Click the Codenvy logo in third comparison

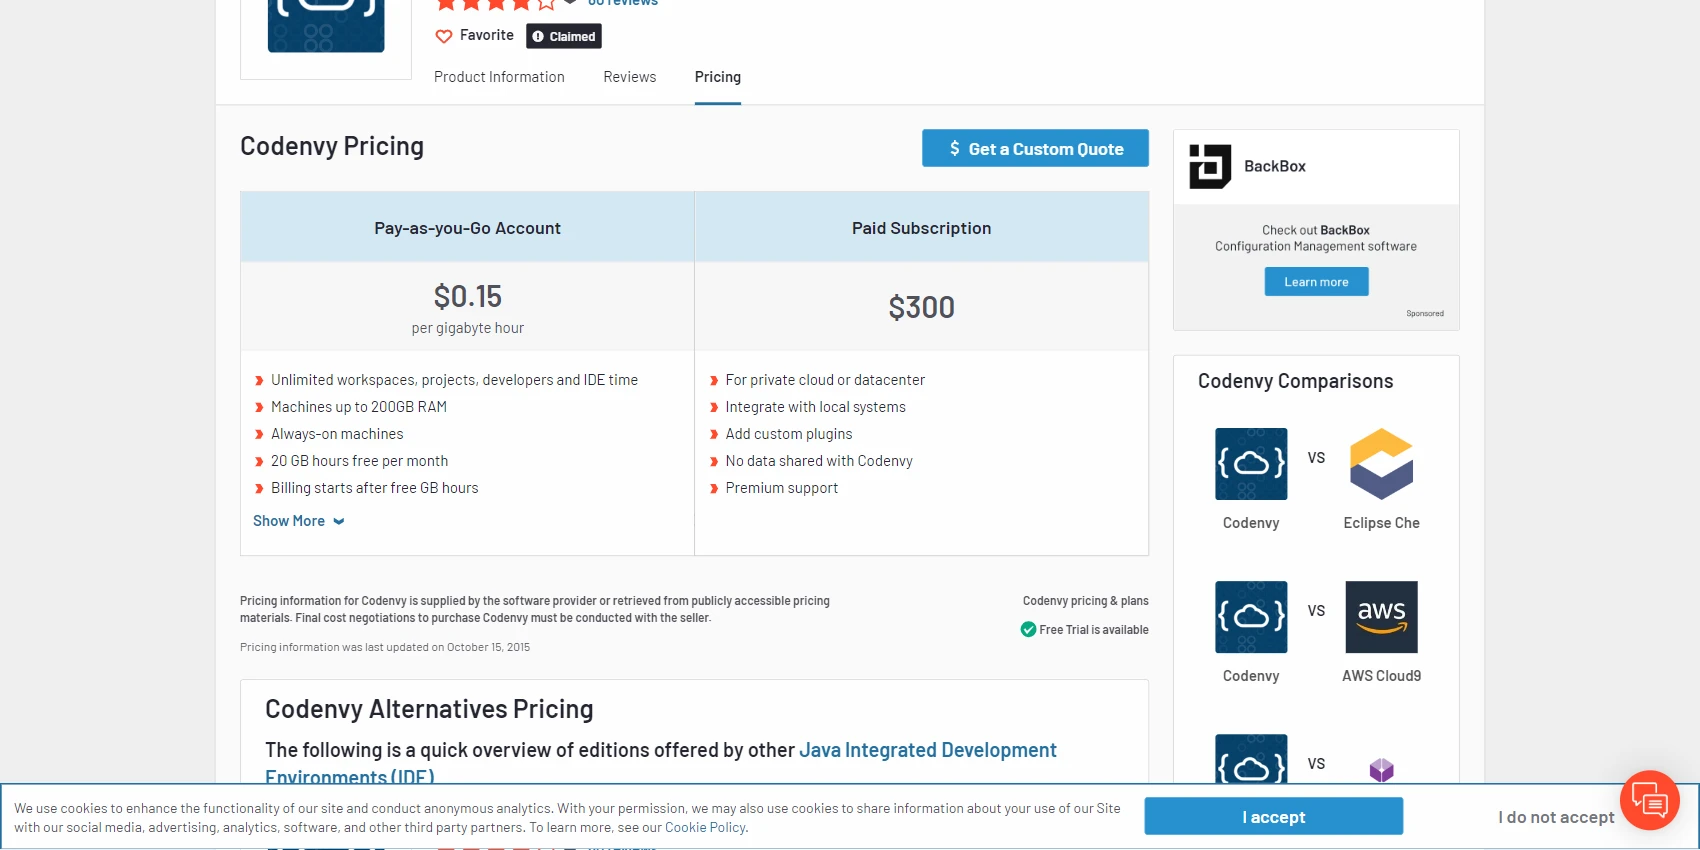coord(1251,759)
